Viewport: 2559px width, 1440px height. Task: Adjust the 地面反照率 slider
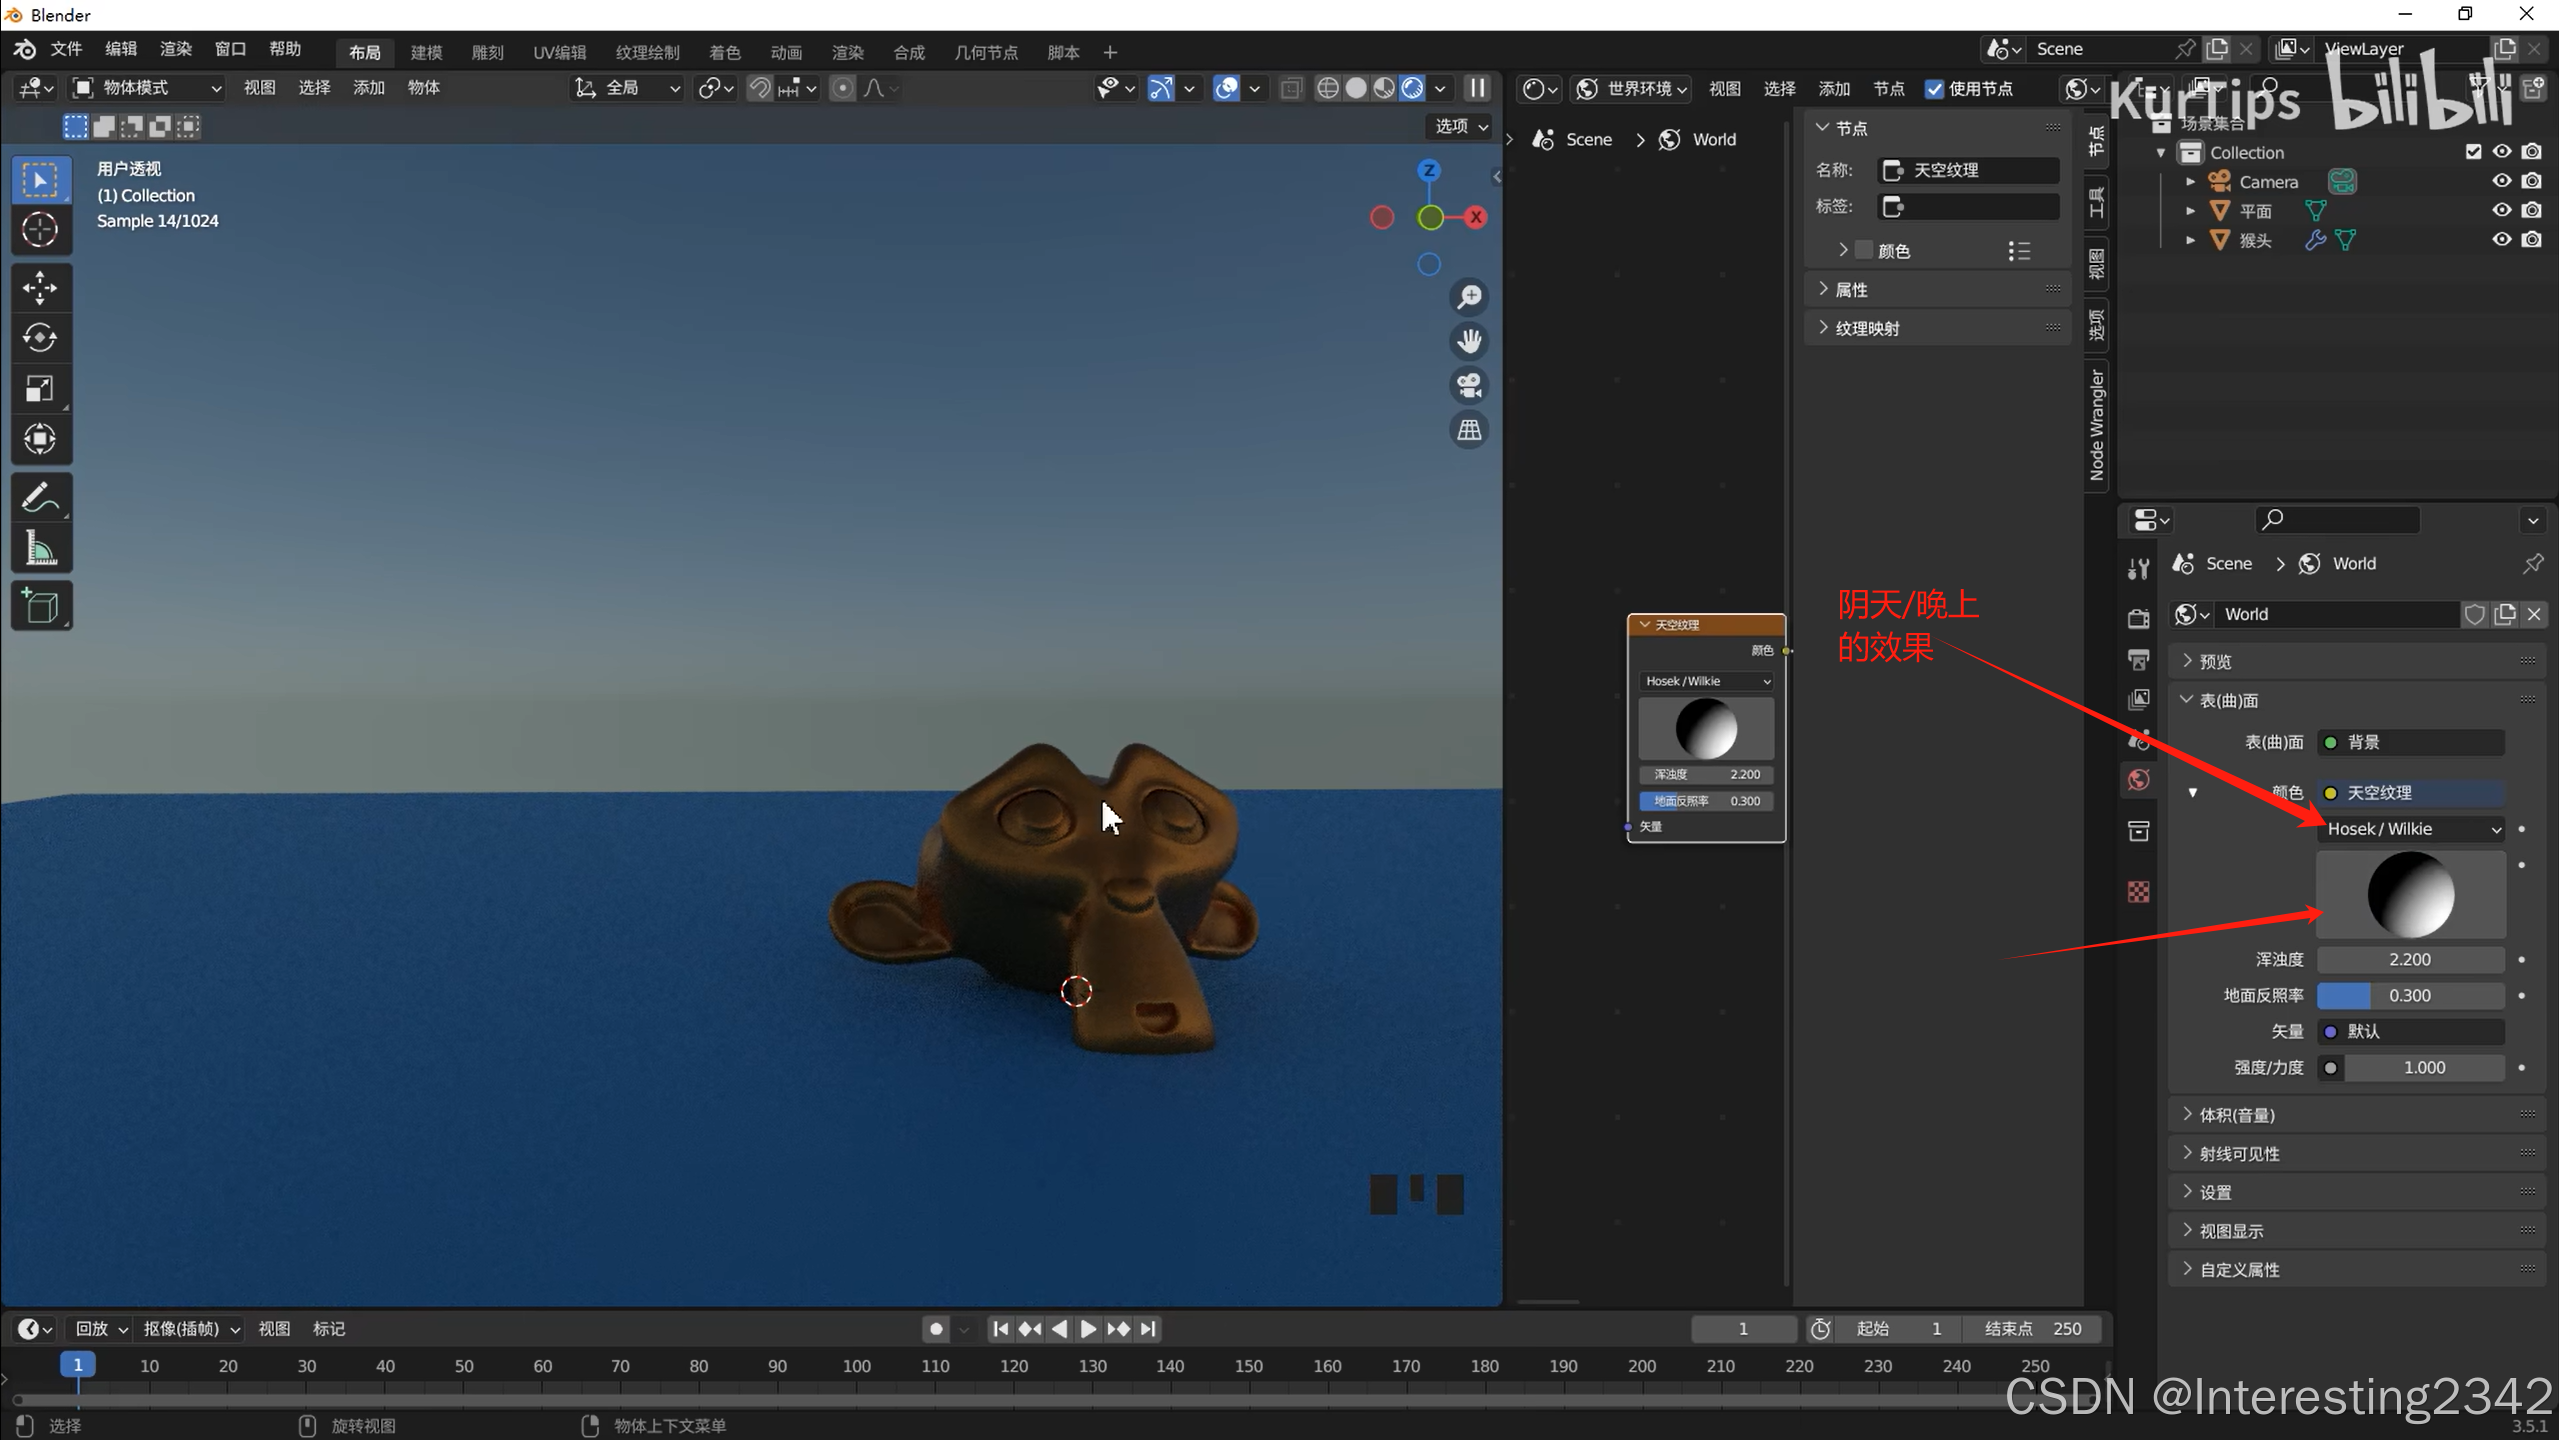click(x=2410, y=995)
